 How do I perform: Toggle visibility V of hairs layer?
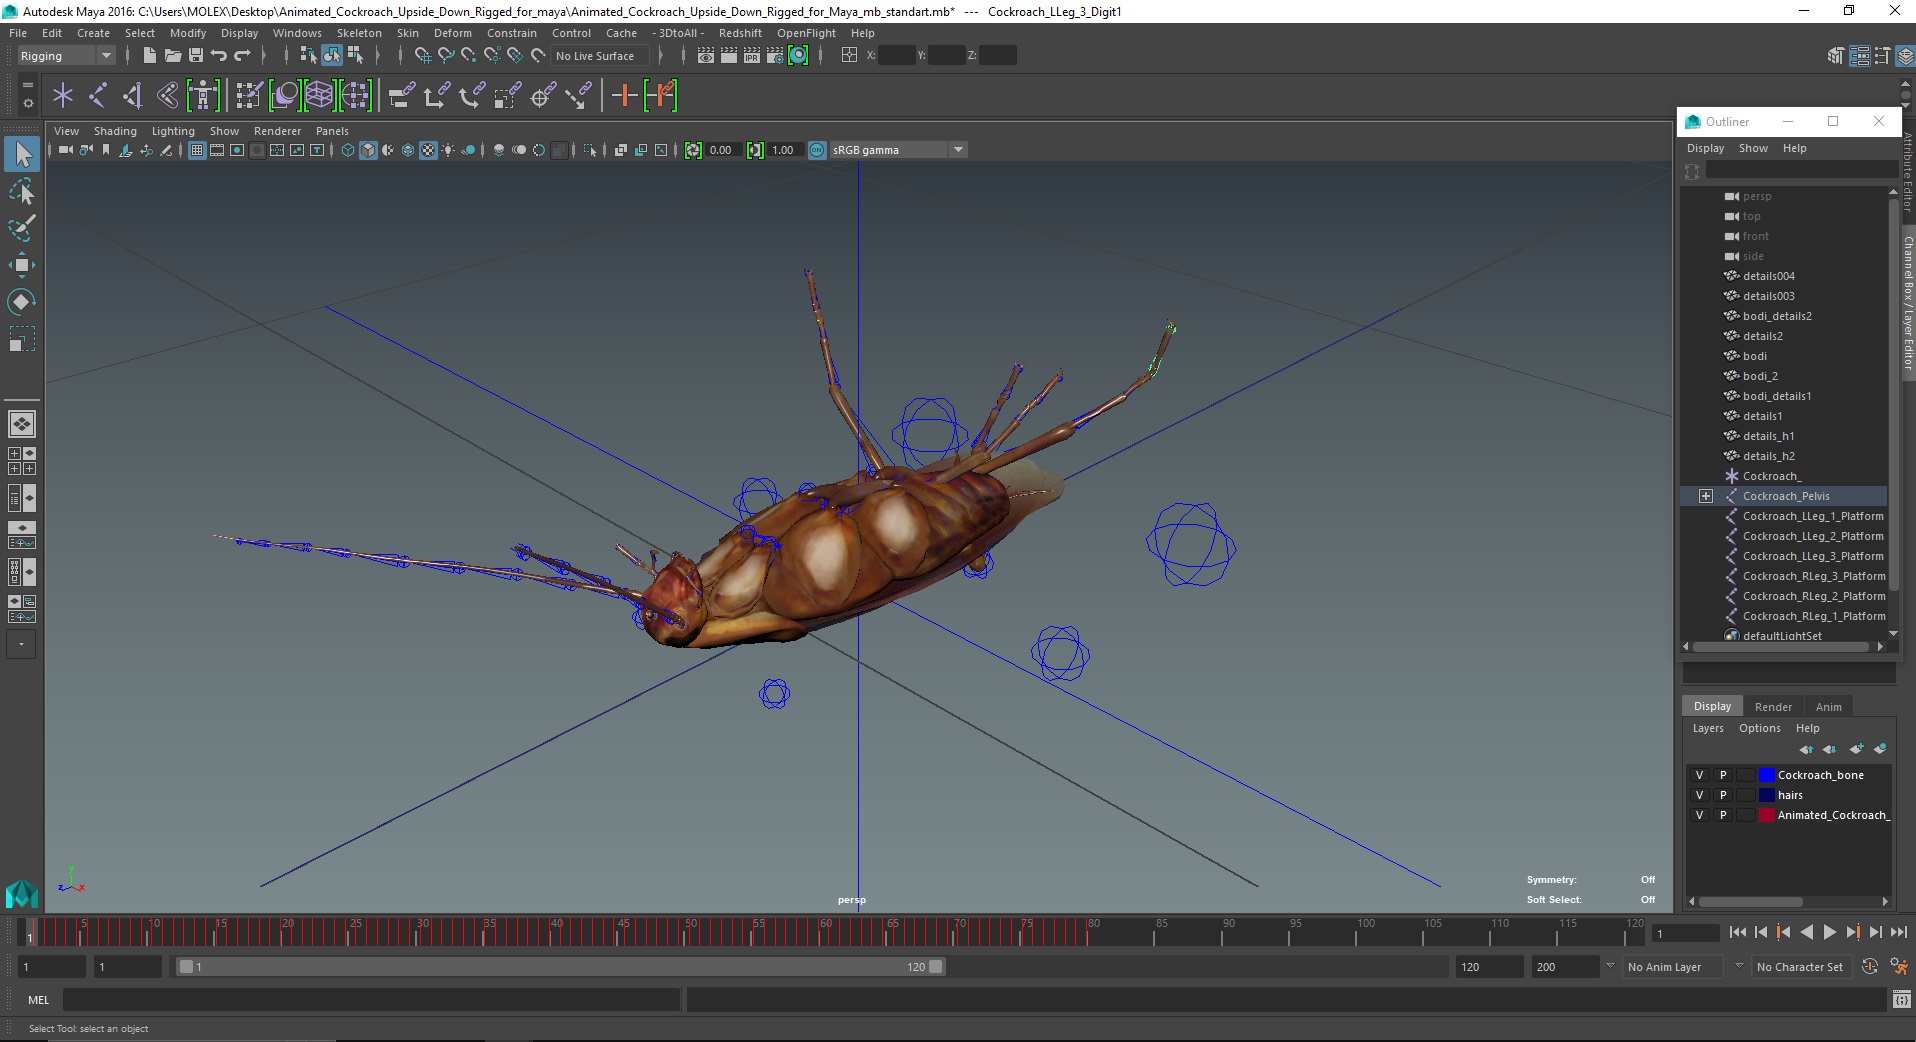[x=1699, y=795]
